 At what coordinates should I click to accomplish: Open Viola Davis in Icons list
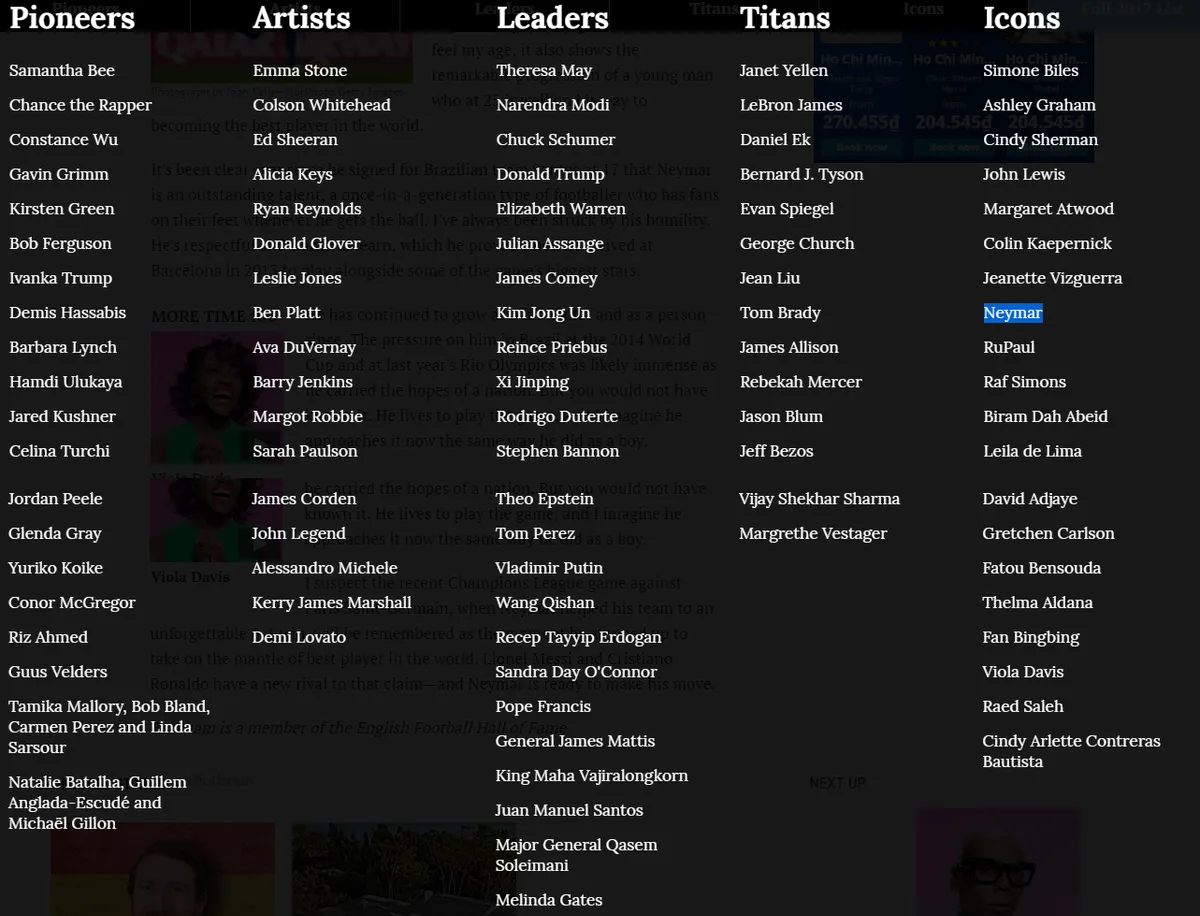pyautogui.click(x=1023, y=672)
